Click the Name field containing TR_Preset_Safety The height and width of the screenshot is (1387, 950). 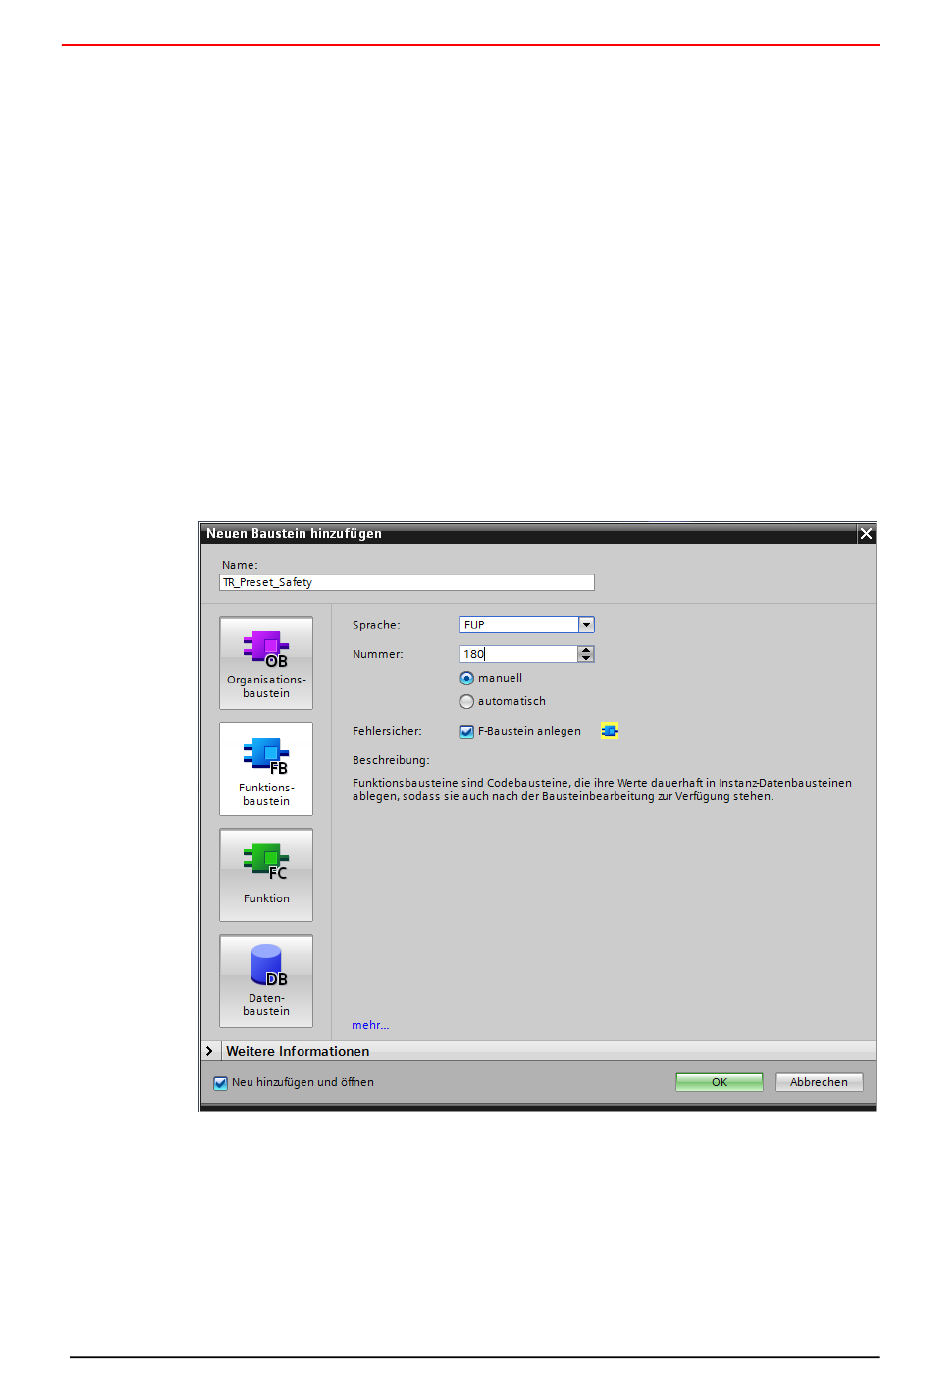(407, 582)
